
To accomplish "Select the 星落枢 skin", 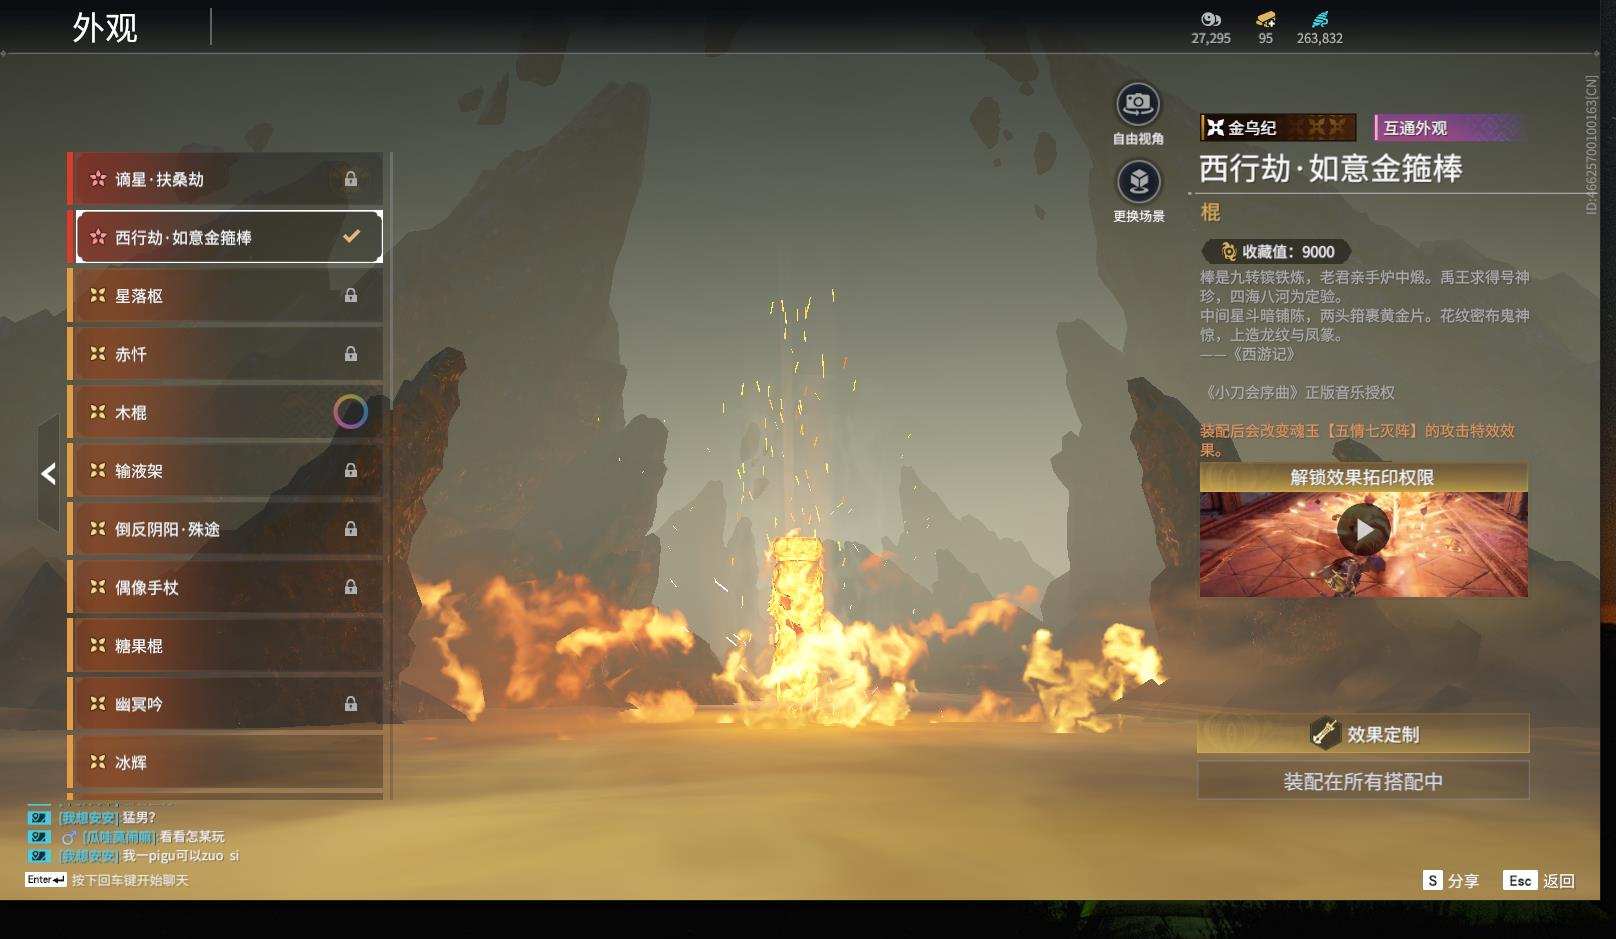I will click(225, 296).
